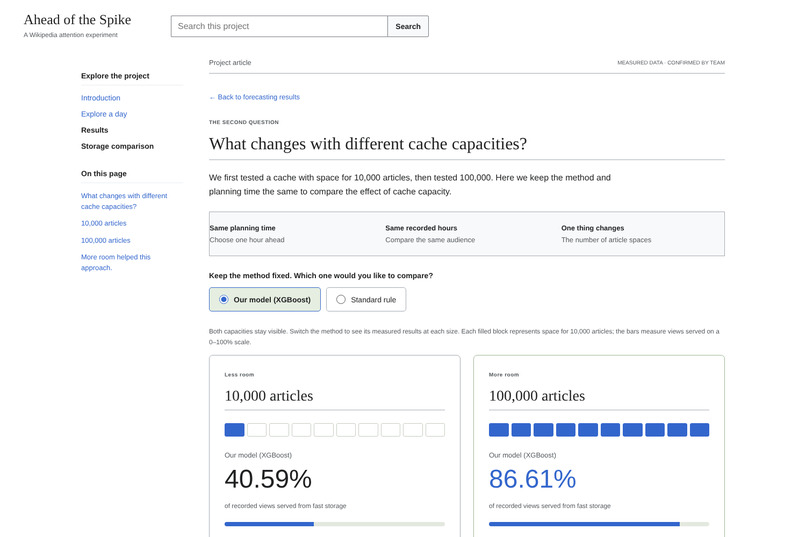
Task: Open the Explore a day sidebar link
Action: coord(104,114)
